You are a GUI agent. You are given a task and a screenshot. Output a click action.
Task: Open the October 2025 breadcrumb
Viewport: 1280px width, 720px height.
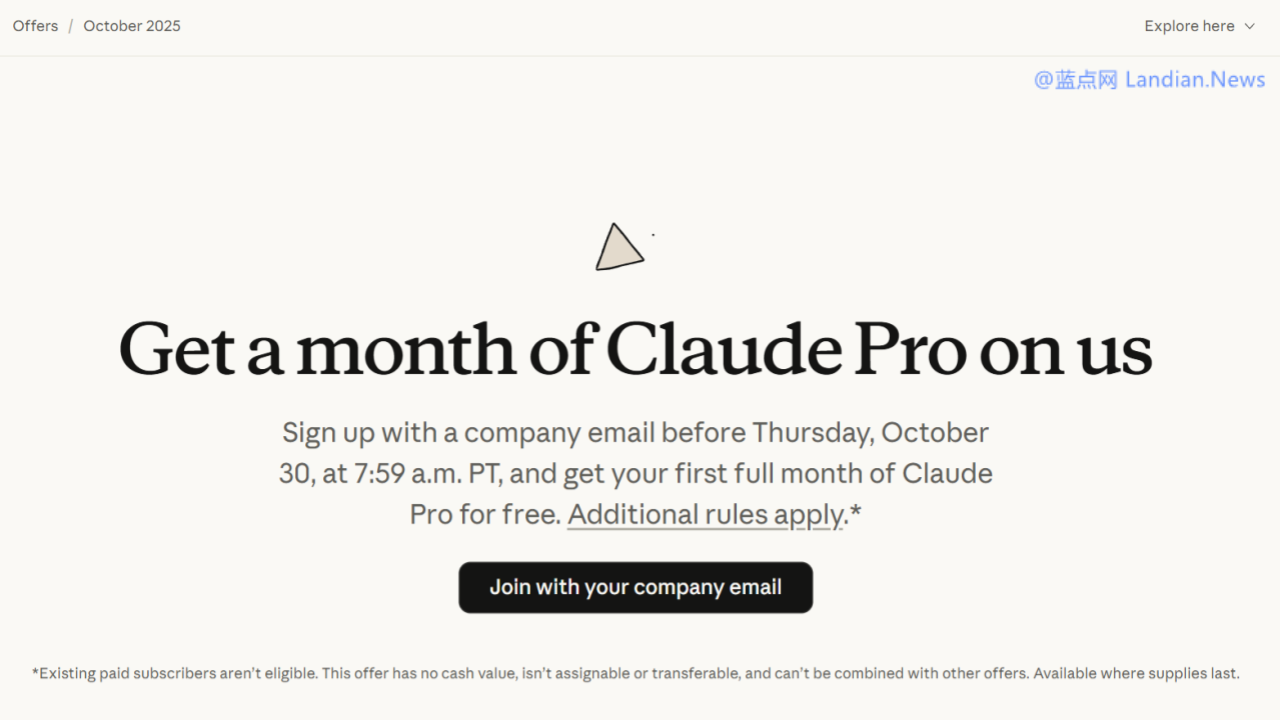[x=132, y=26]
